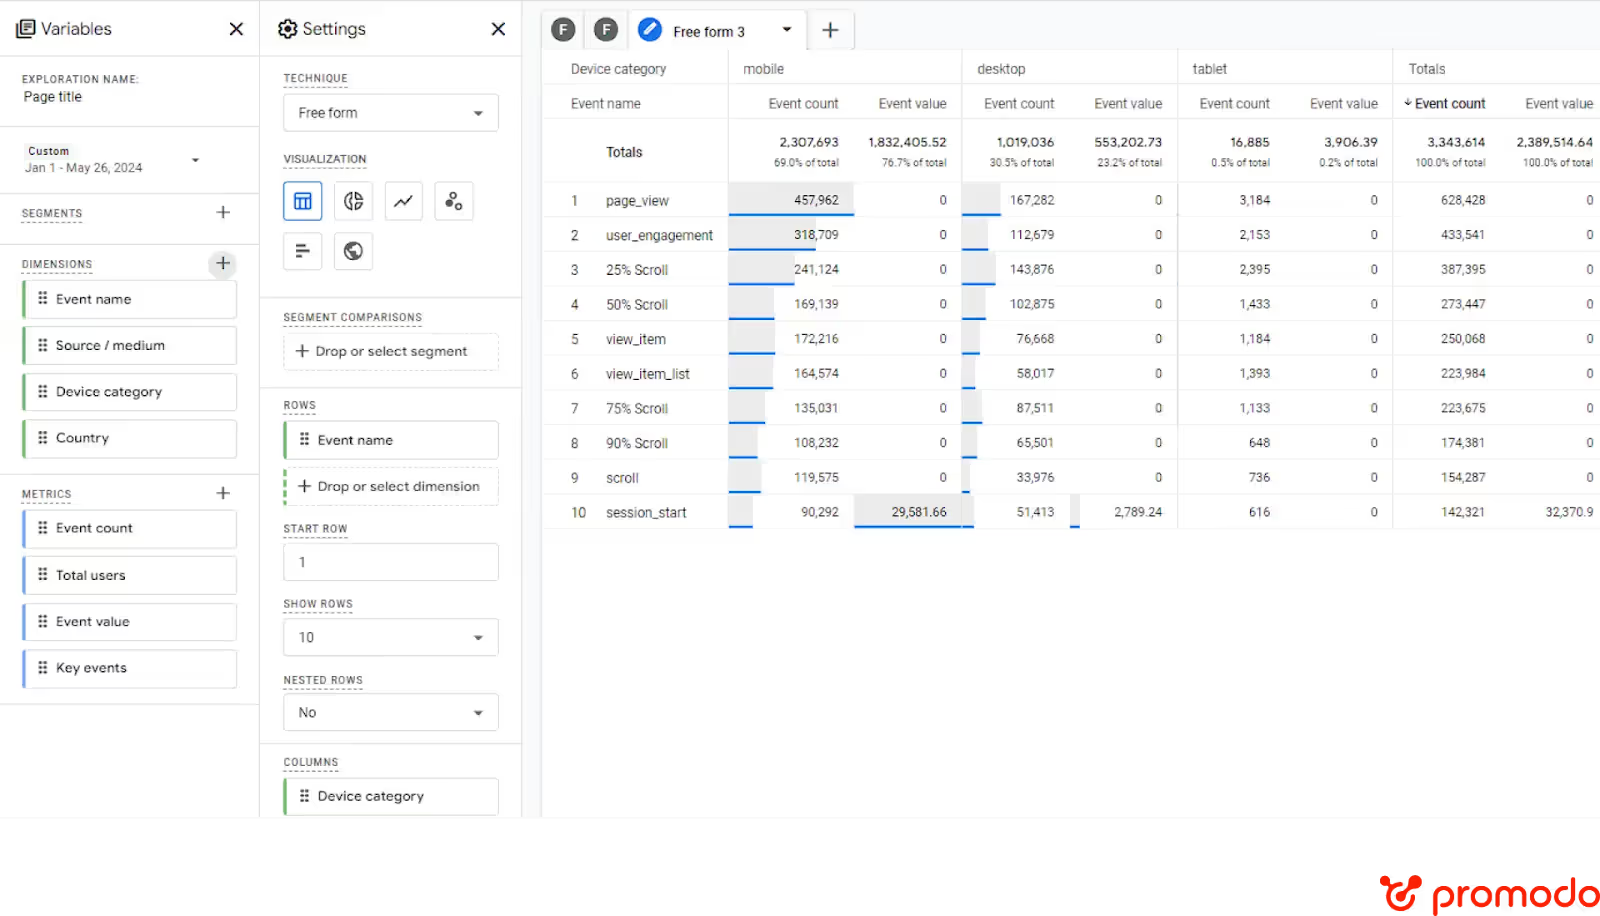
Task: Select the bar chart visualization
Action: tap(303, 251)
